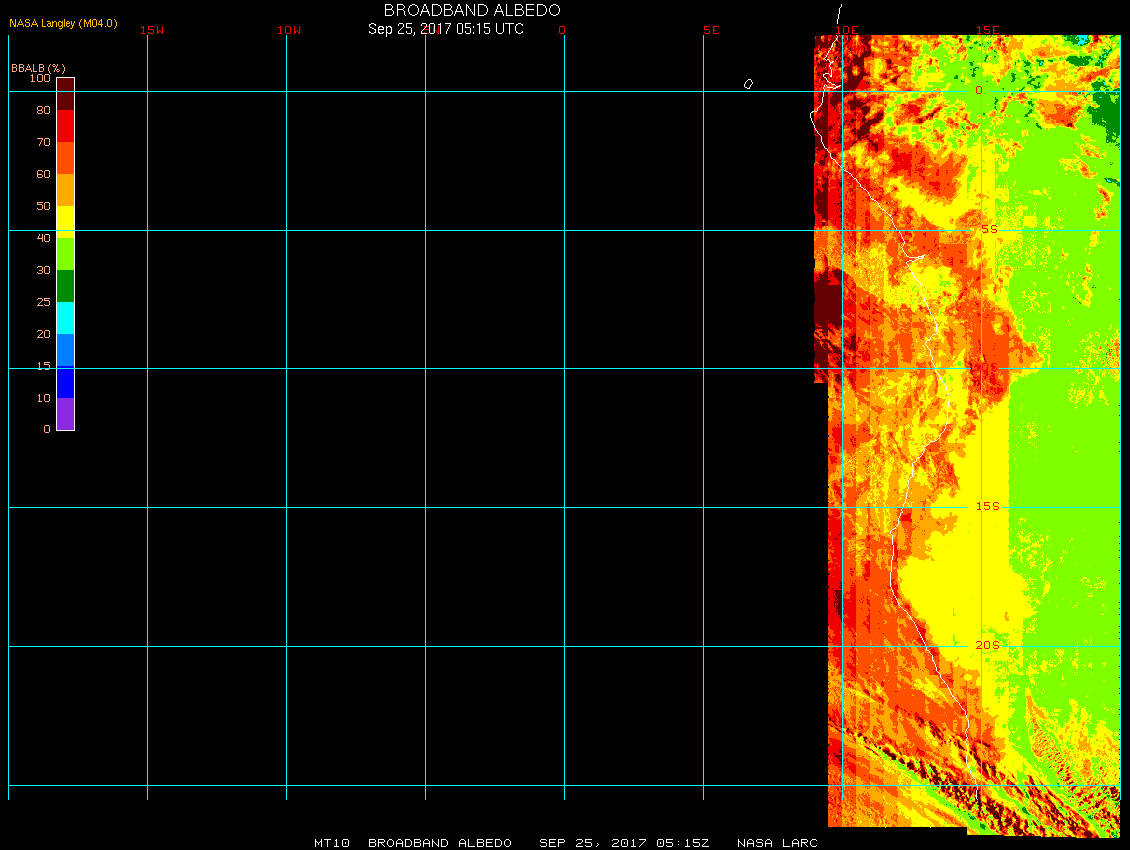Click the small island outline over the ocean
Viewport: 1130px width, 850px height.
click(x=748, y=84)
